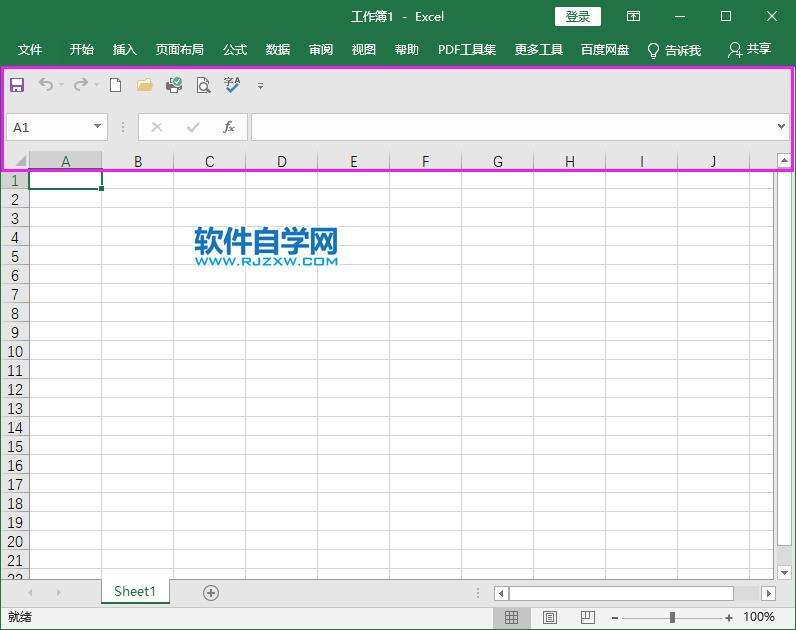Click the Save icon in quick access toolbar
Viewport: 796px width, 630px height.
point(17,85)
